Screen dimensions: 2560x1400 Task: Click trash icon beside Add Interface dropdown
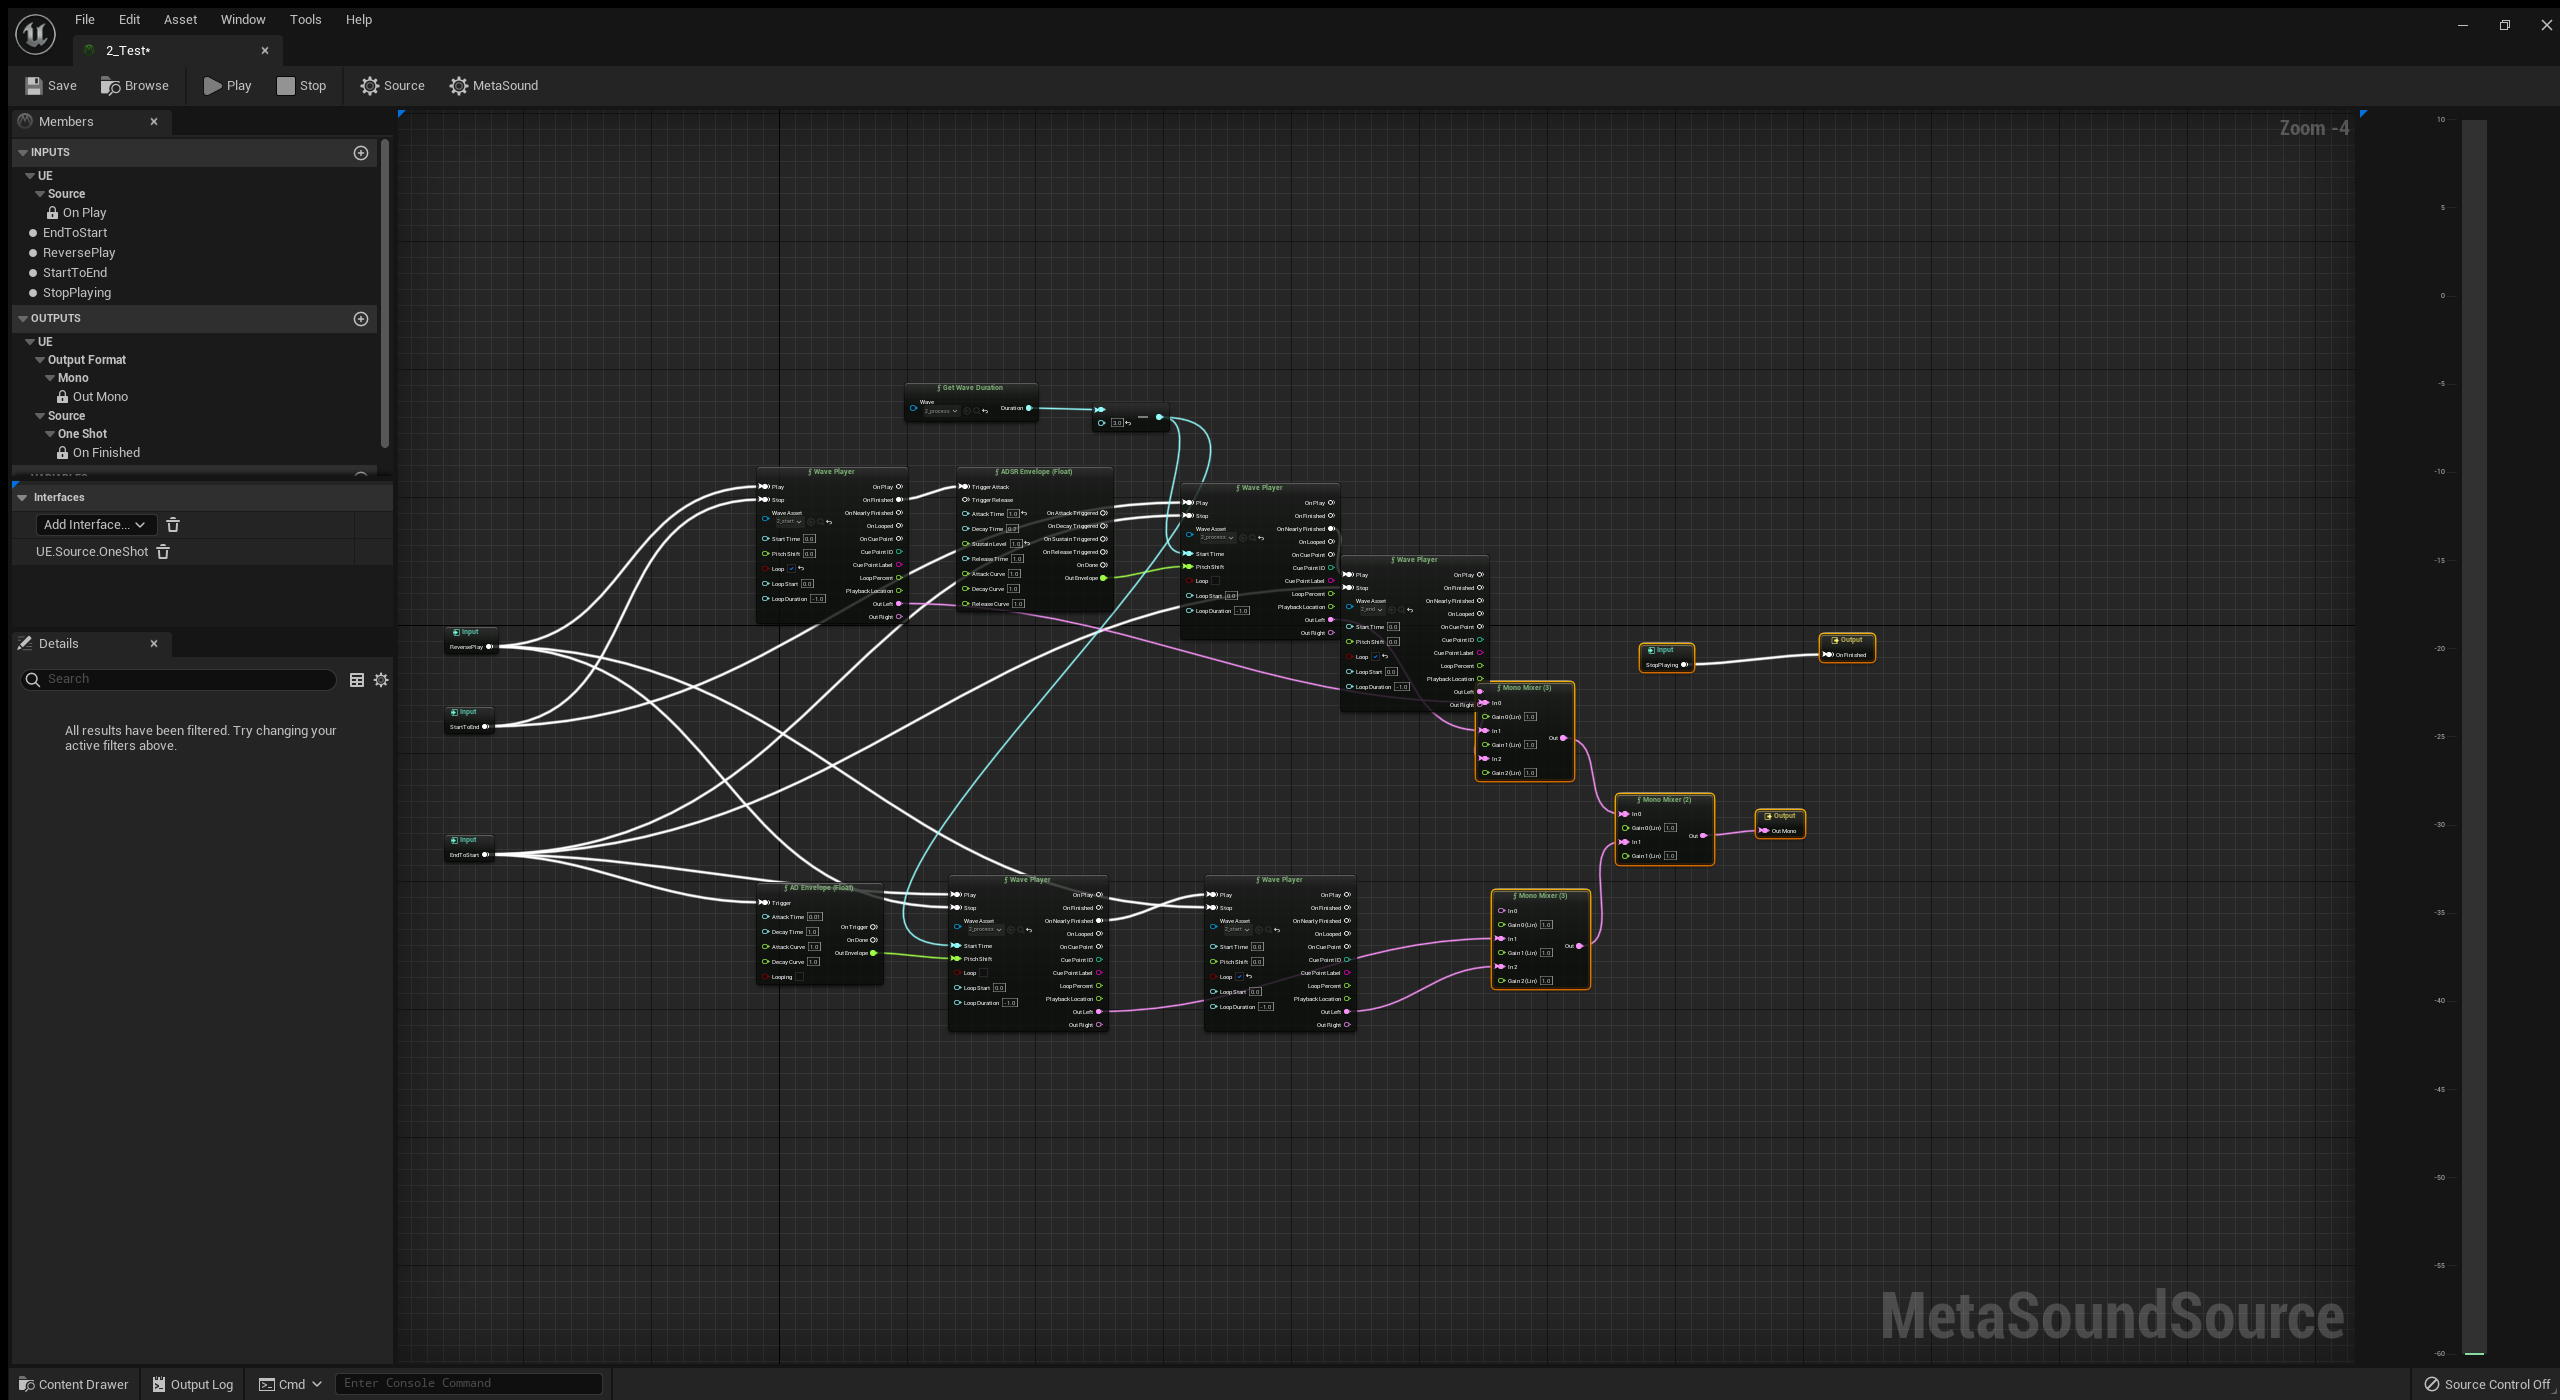pyautogui.click(x=172, y=525)
